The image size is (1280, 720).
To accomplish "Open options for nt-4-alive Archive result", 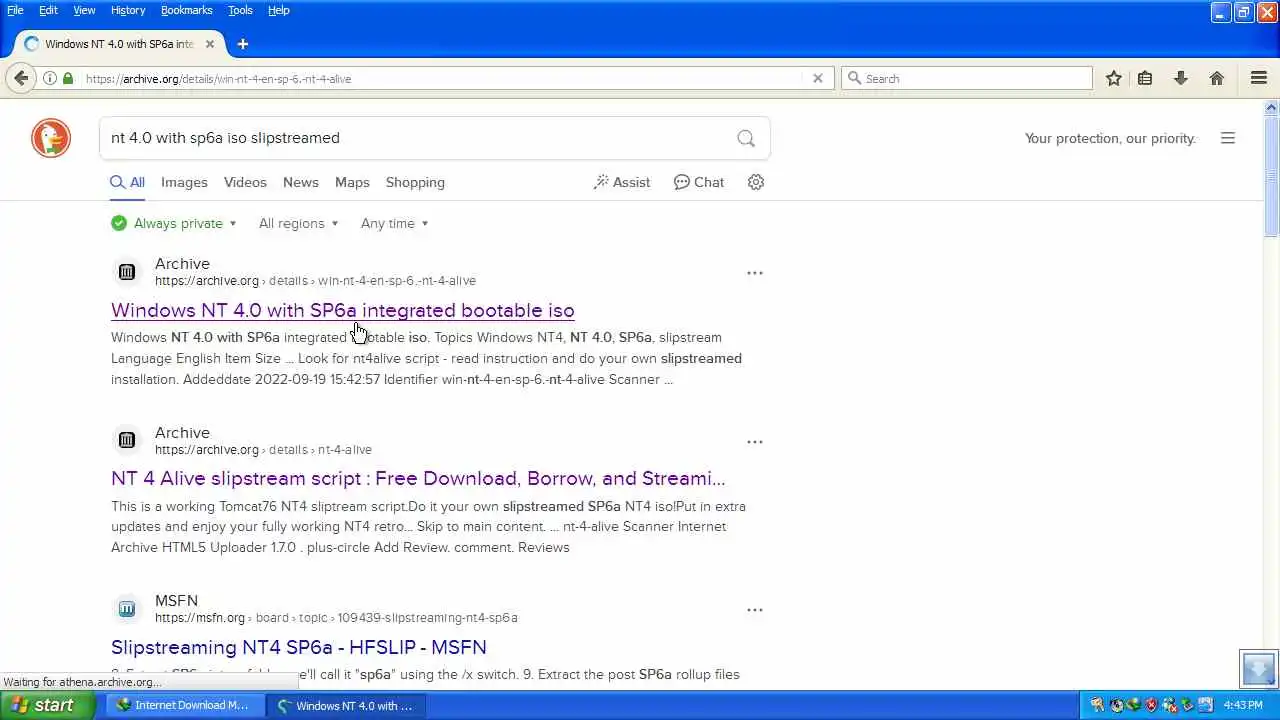I will point(755,442).
